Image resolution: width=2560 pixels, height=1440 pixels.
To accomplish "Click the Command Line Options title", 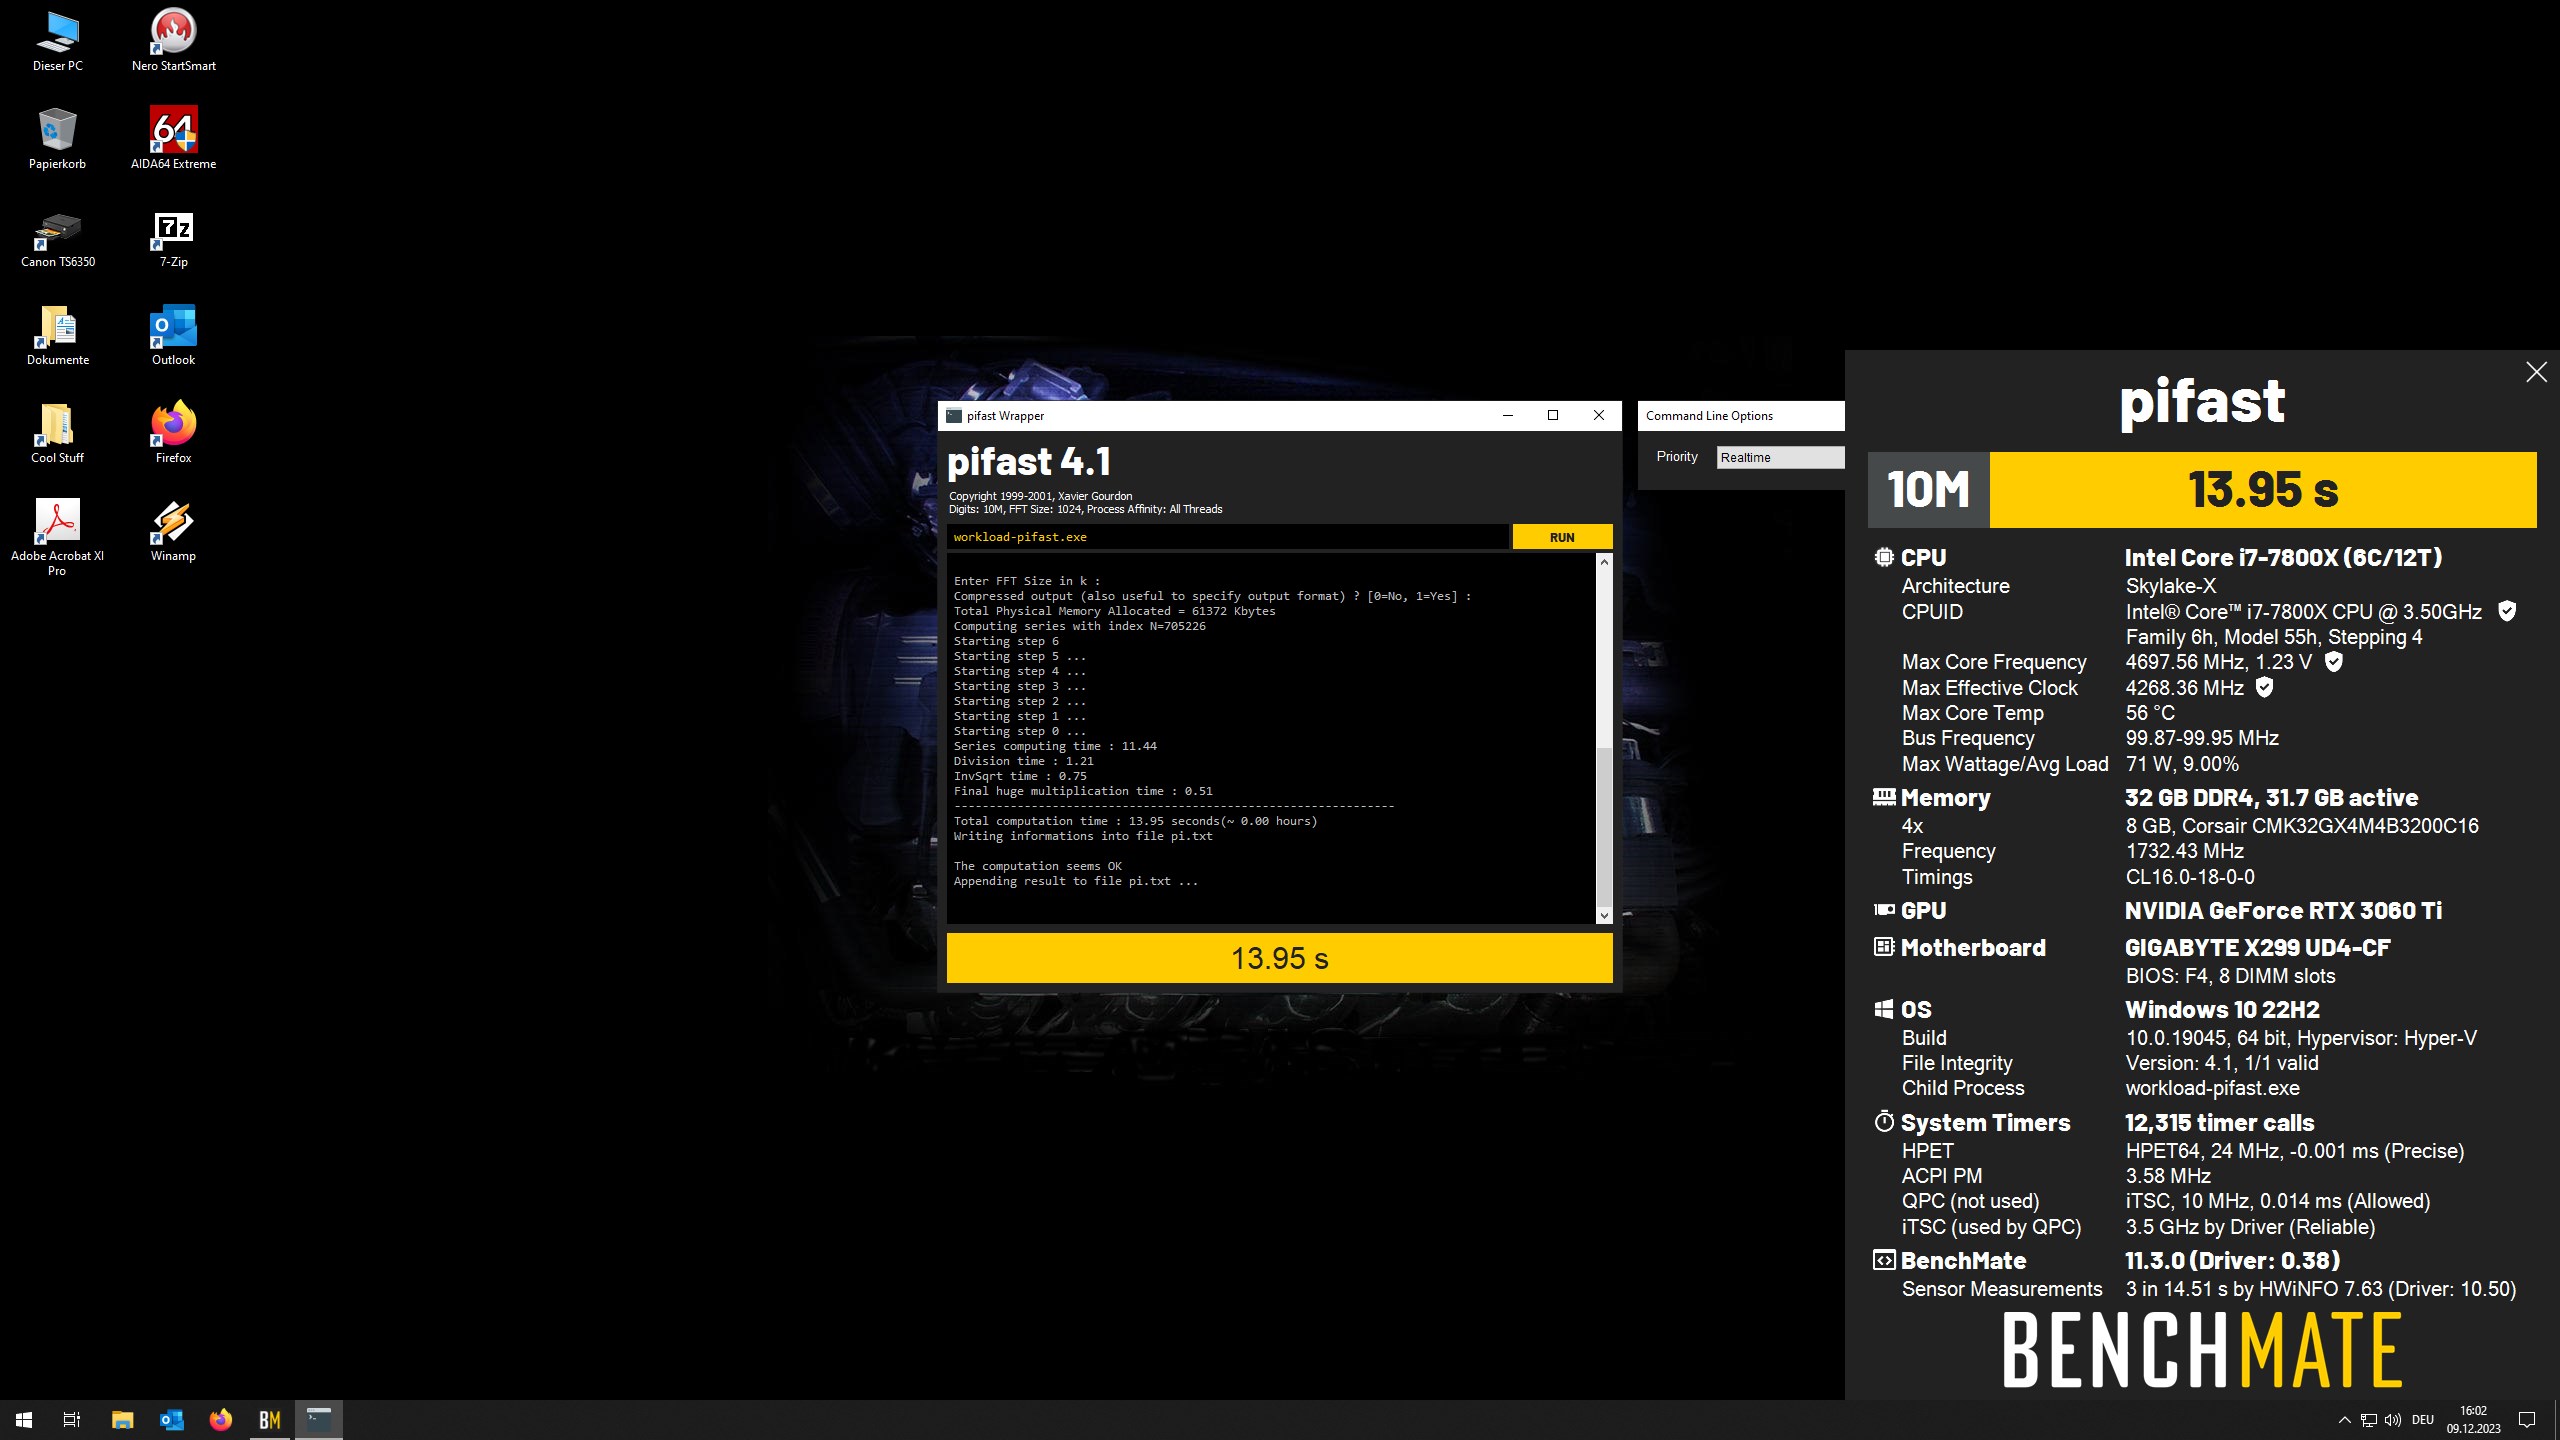I will (x=1709, y=416).
